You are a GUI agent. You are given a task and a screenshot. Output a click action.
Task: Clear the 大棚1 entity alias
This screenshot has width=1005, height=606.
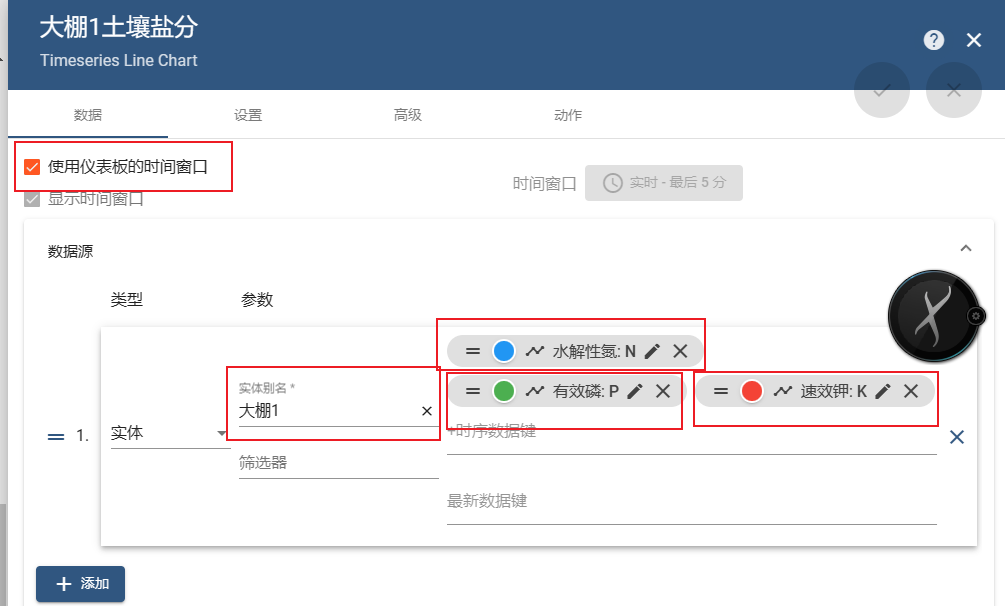point(427,411)
